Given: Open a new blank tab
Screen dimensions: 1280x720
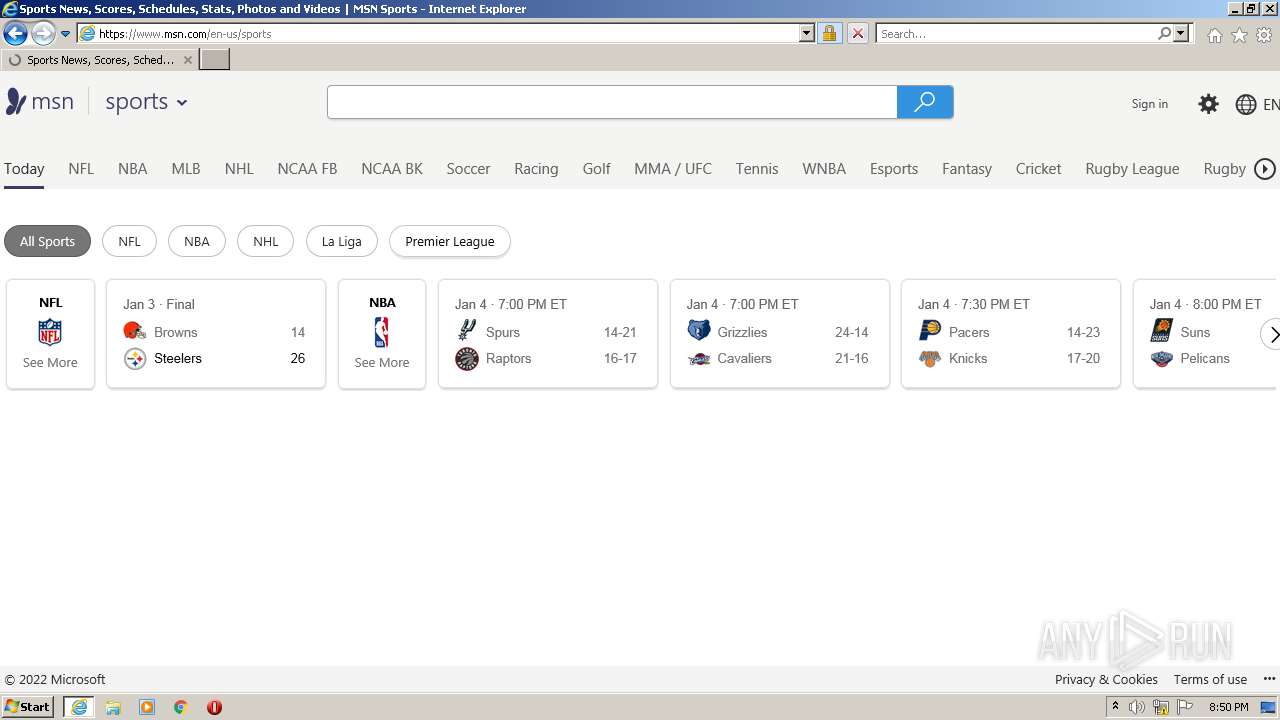Looking at the screenshot, I should tap(215, 60).
